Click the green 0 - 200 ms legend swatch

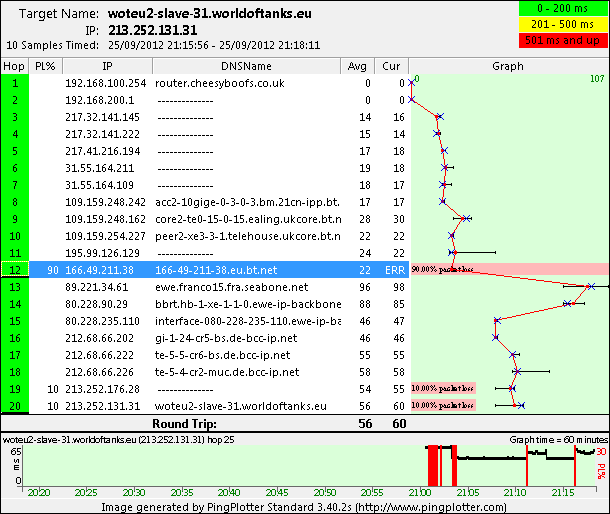pyautogui.click(x=563, y=8)
